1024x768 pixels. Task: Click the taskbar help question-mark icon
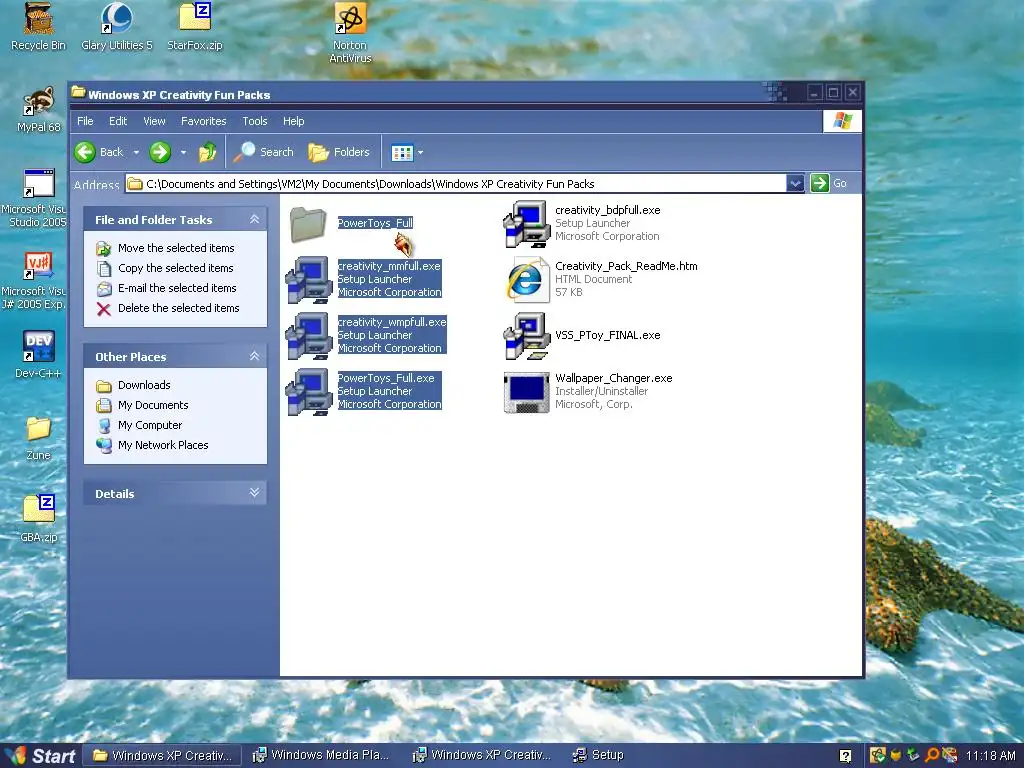845,756
